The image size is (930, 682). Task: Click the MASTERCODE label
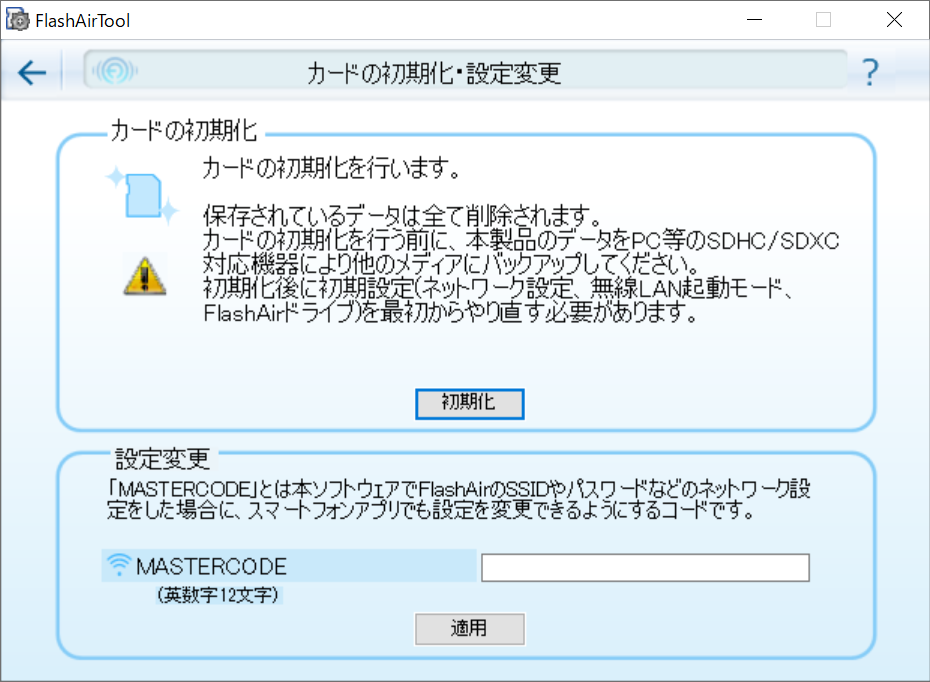tap(211, 567)
